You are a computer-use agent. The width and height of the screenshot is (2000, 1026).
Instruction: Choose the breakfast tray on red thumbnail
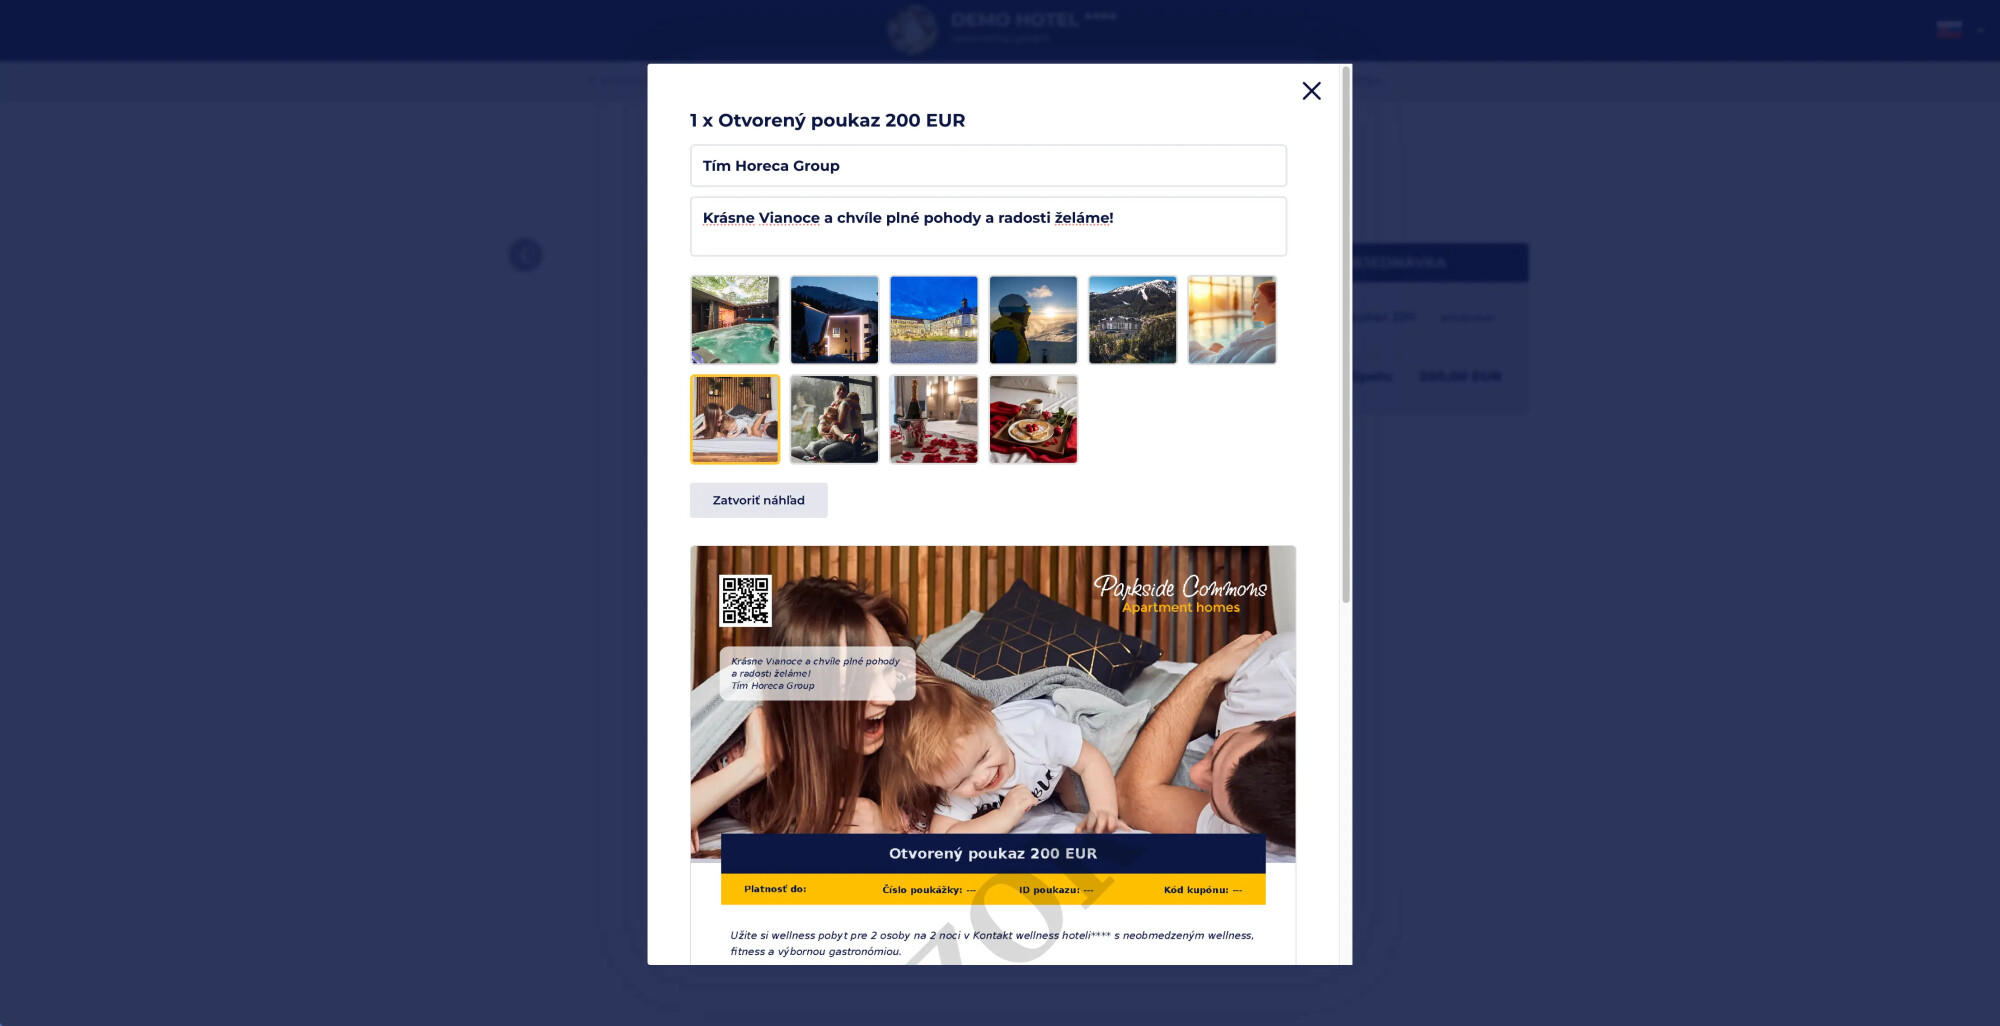coord(1033,419)
